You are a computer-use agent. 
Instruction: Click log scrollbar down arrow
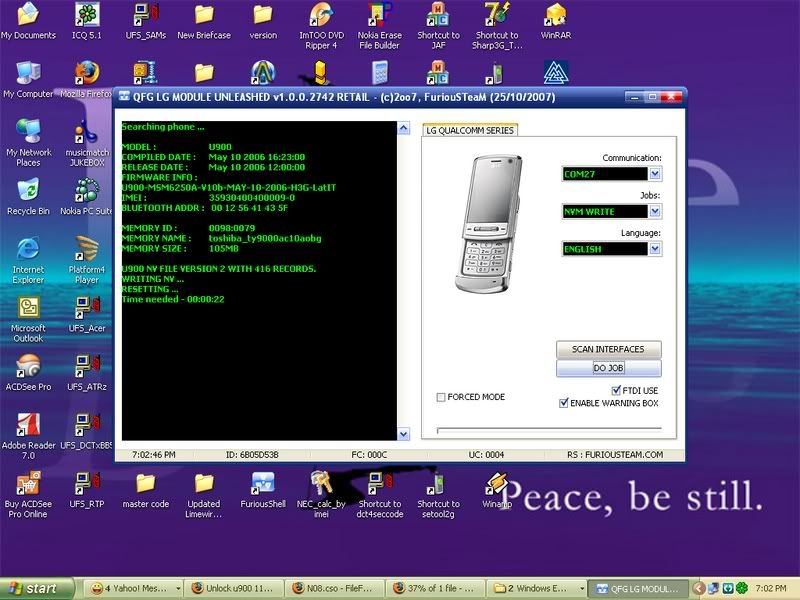[x=404, y=434]
